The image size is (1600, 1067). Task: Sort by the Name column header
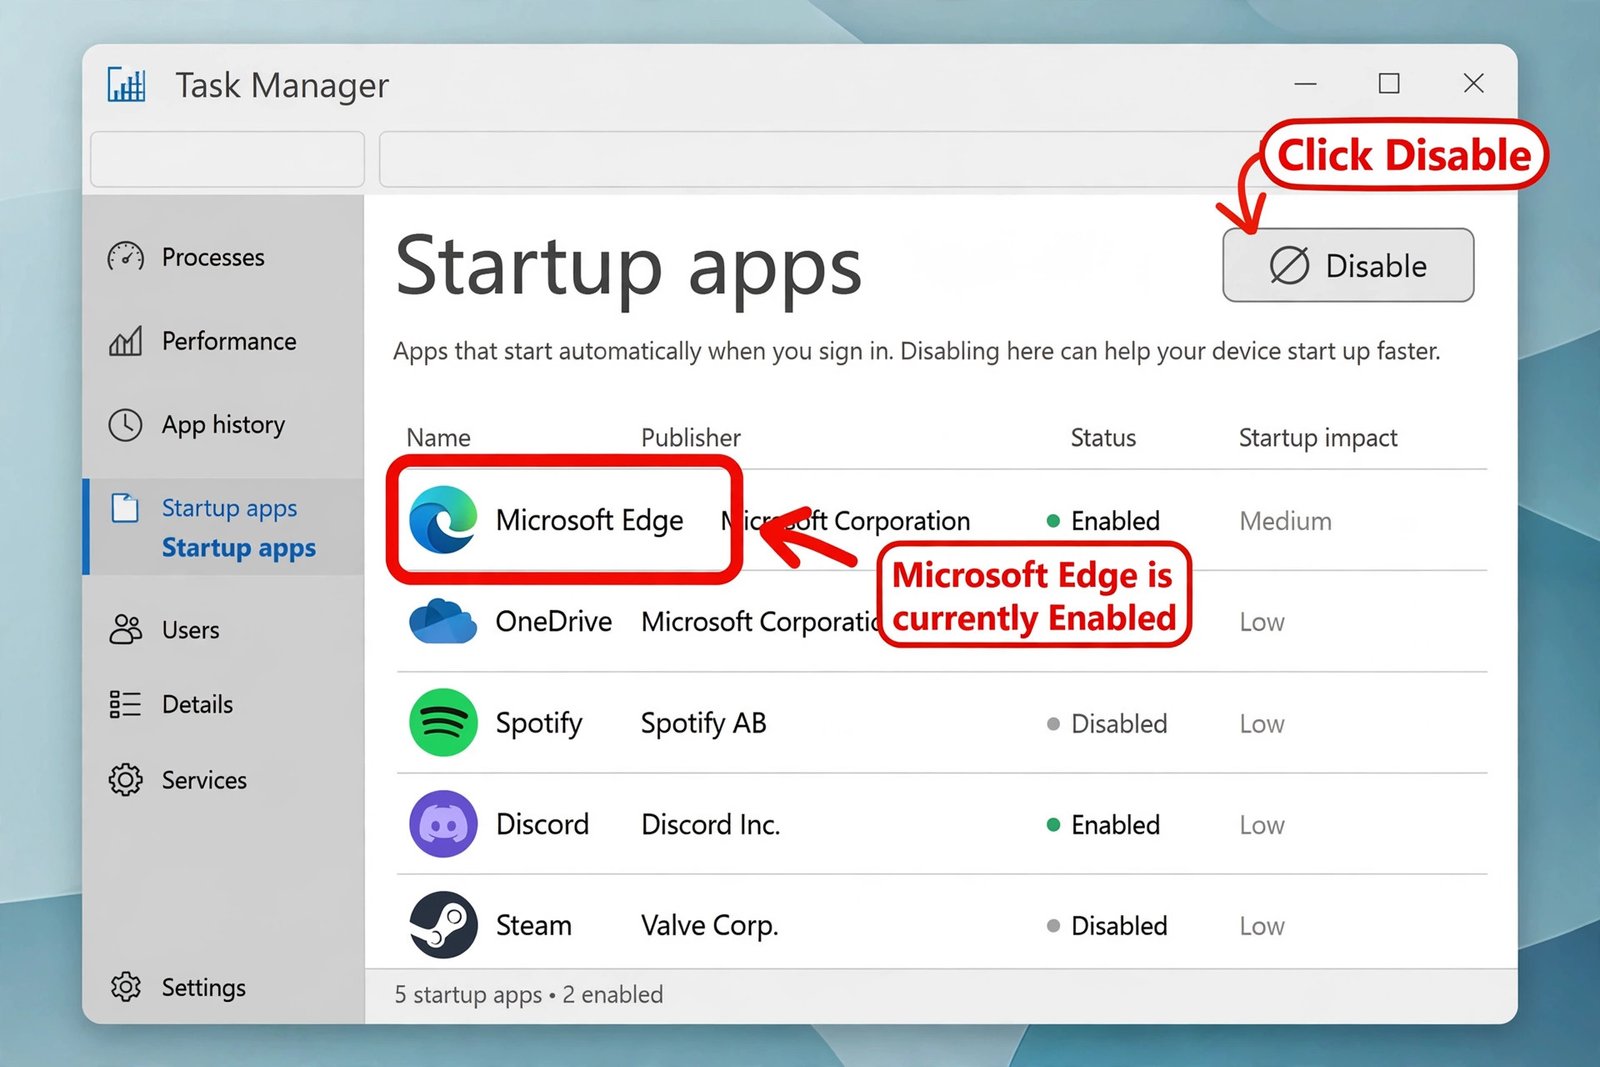(438, 437)
